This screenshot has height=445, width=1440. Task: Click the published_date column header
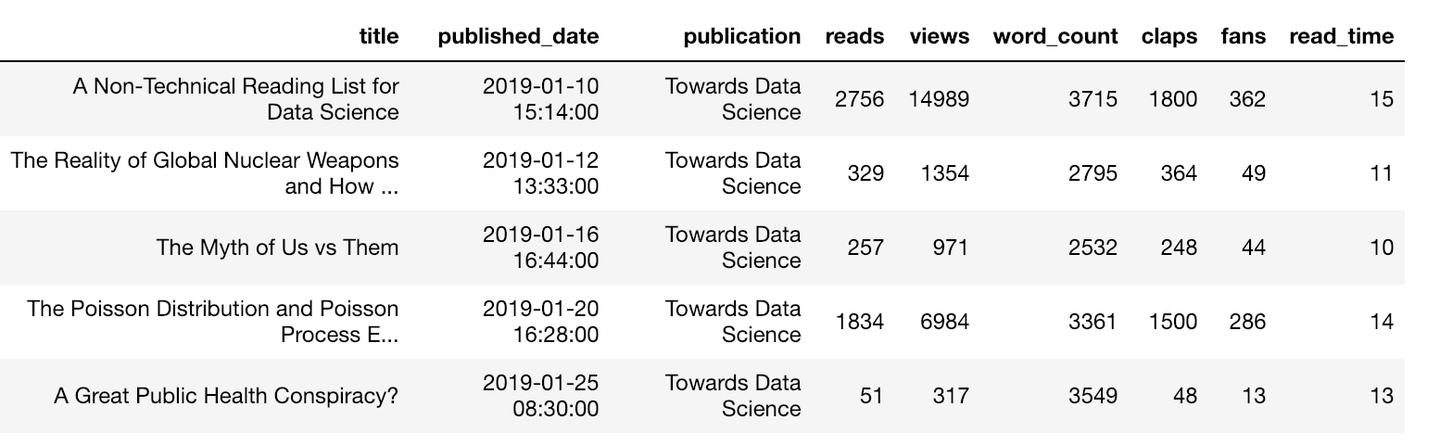(518, 37)
